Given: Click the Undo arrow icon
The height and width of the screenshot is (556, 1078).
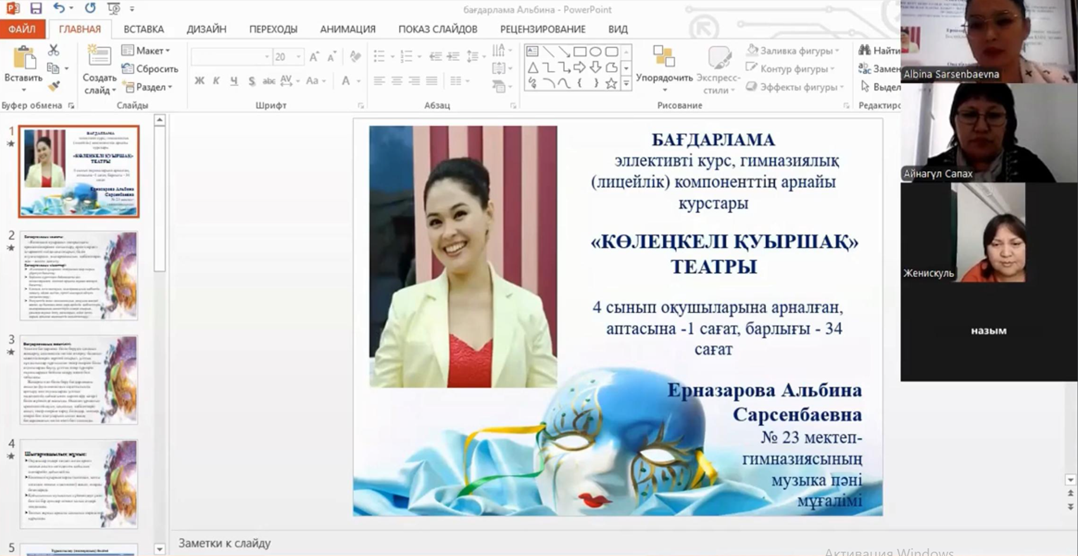Looking at the screenshot, I should [59, 9].
